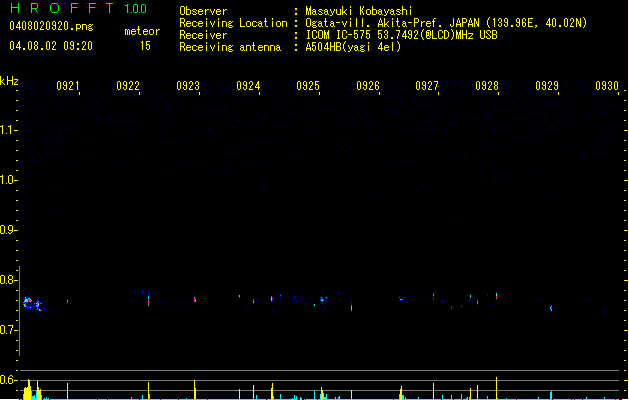This screenshot has height=400, width=629.
Task: Click the 'Receiving antenna' label
Action: click(x=230, y=47)
